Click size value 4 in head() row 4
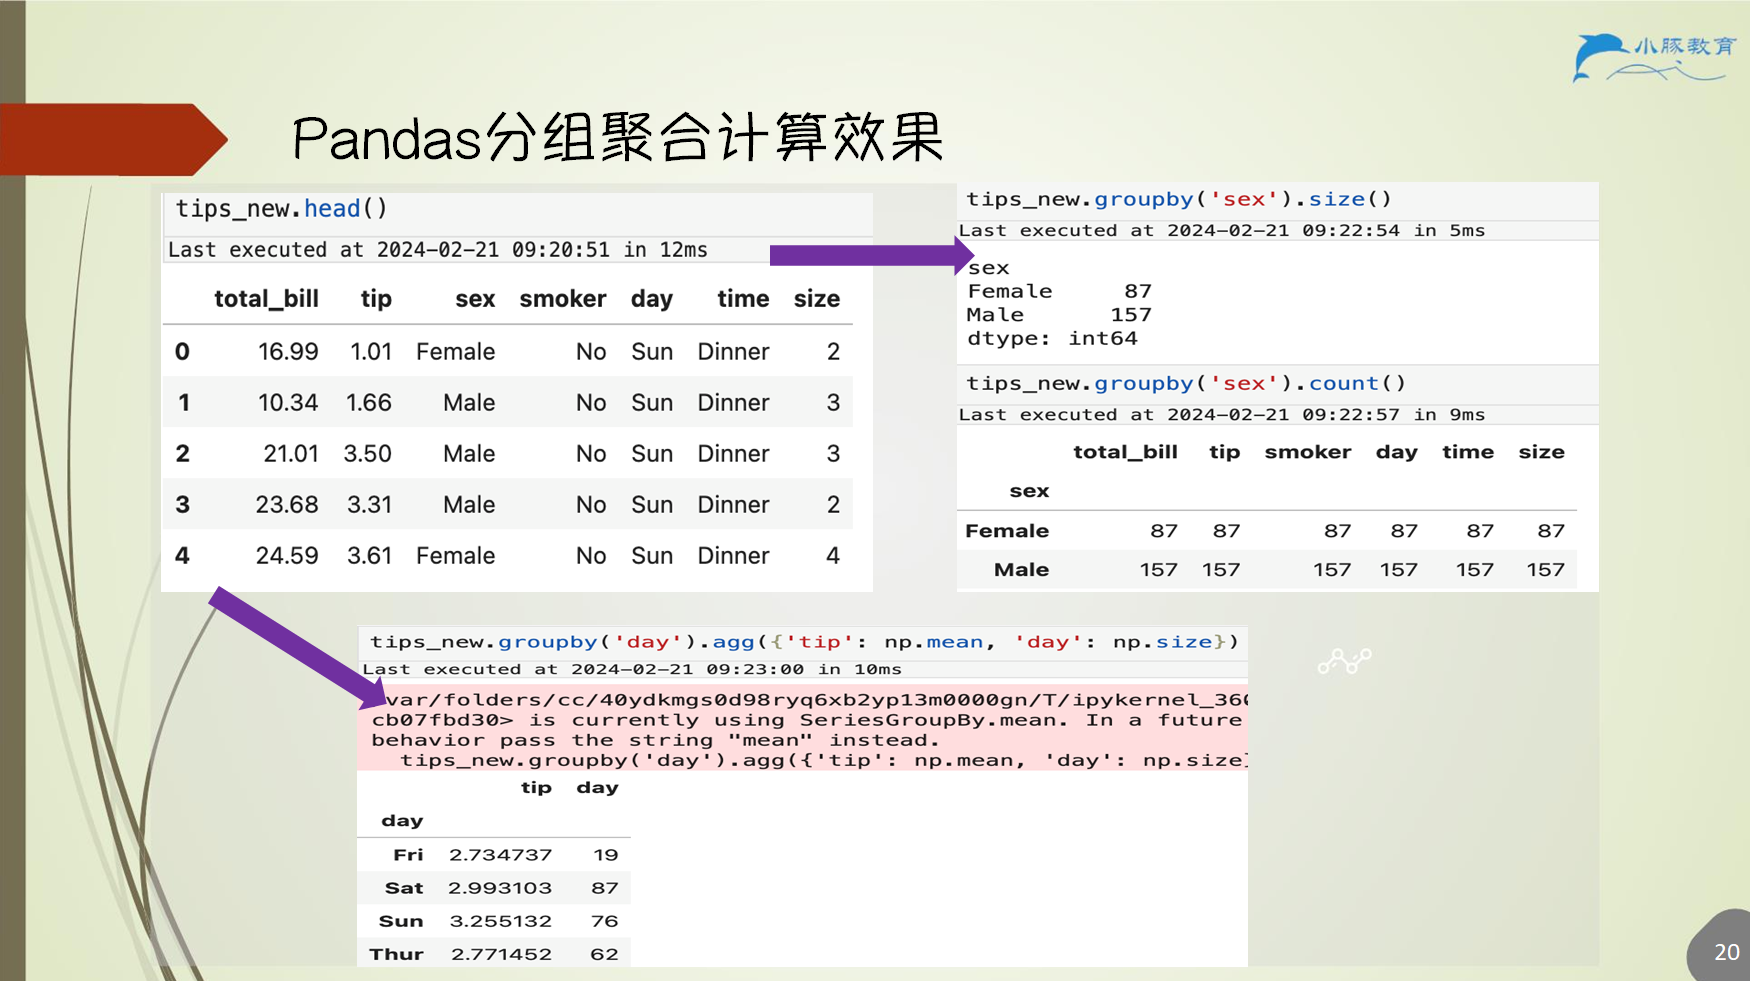1750x981 pixels. click(x=833, y=556)
